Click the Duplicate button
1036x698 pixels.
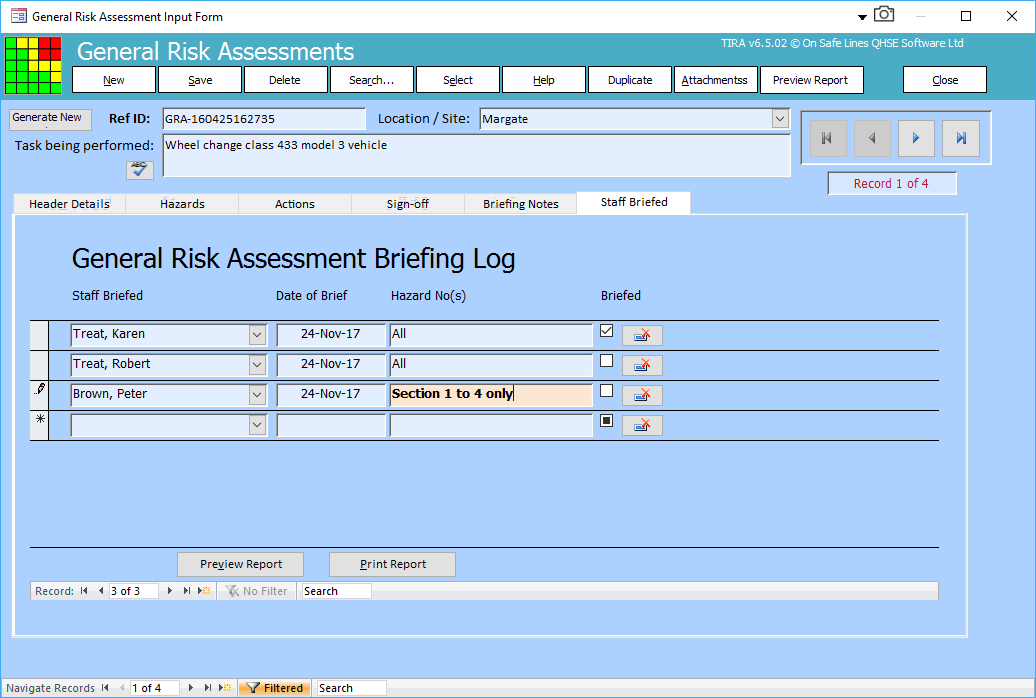(x=630, y=80)
